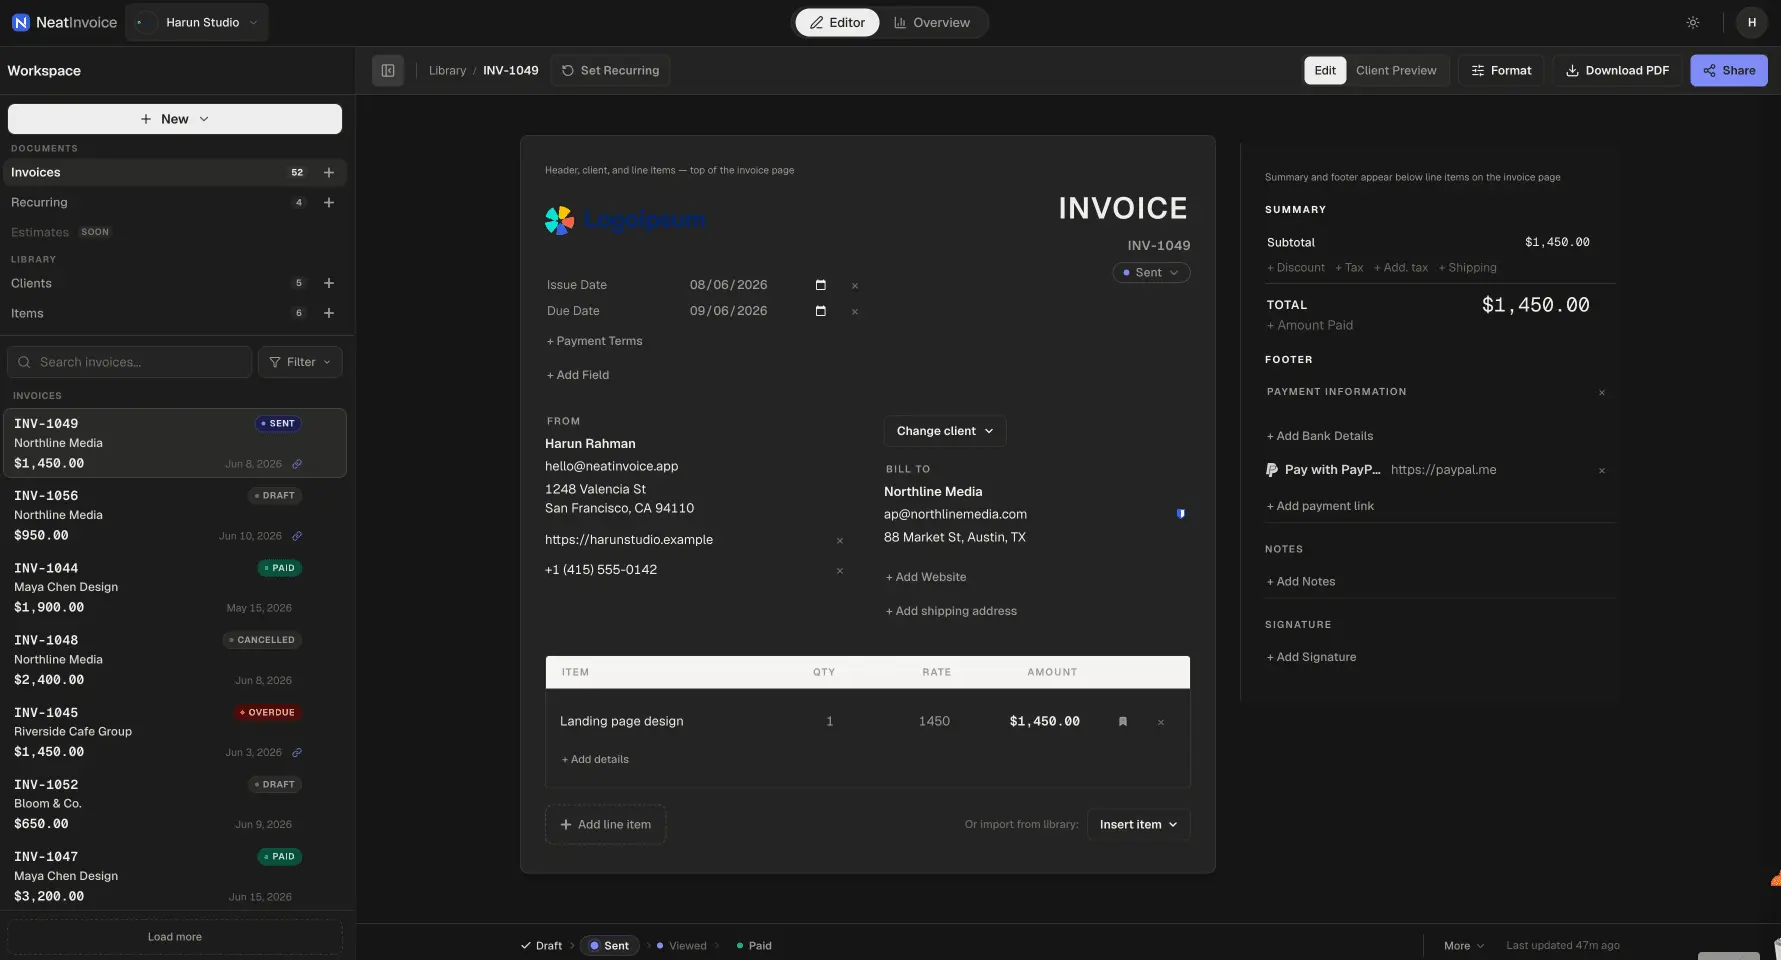Remove the phone number field
The width and height of the screenshot is (1781, 960).
pyautogui.click(x=840, y=571)
